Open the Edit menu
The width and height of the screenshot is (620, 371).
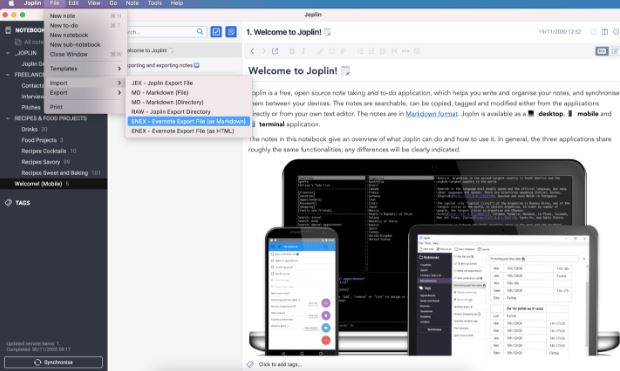(74, 3)
